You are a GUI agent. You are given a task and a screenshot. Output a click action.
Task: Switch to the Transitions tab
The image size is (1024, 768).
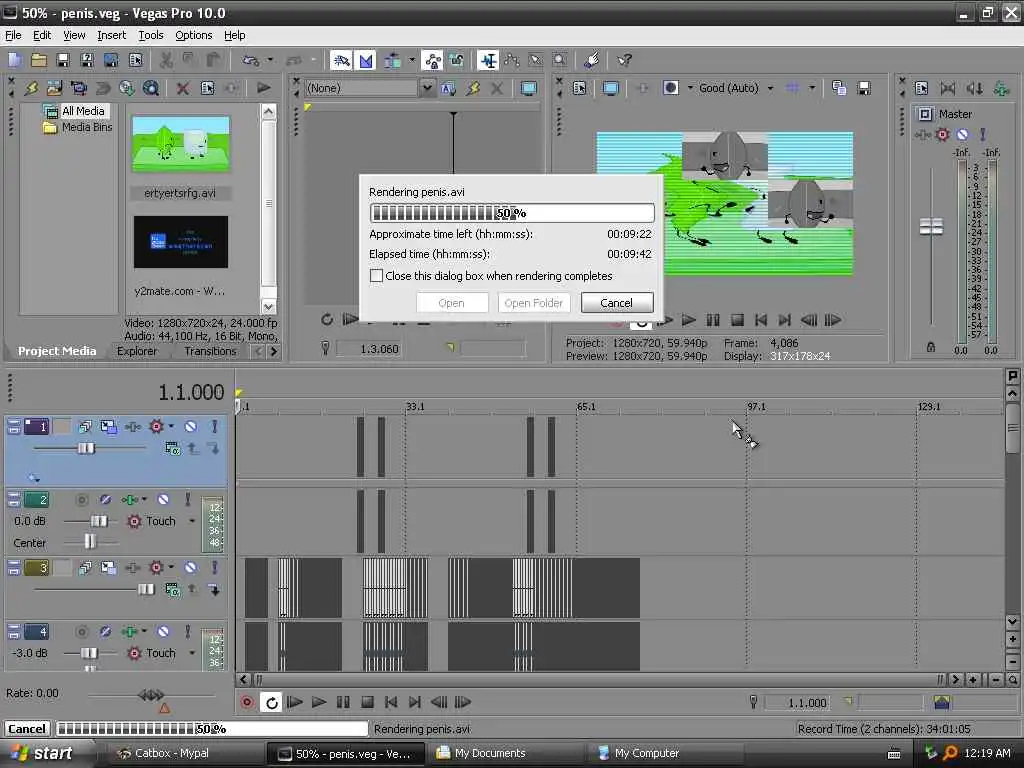coord(210,351)
